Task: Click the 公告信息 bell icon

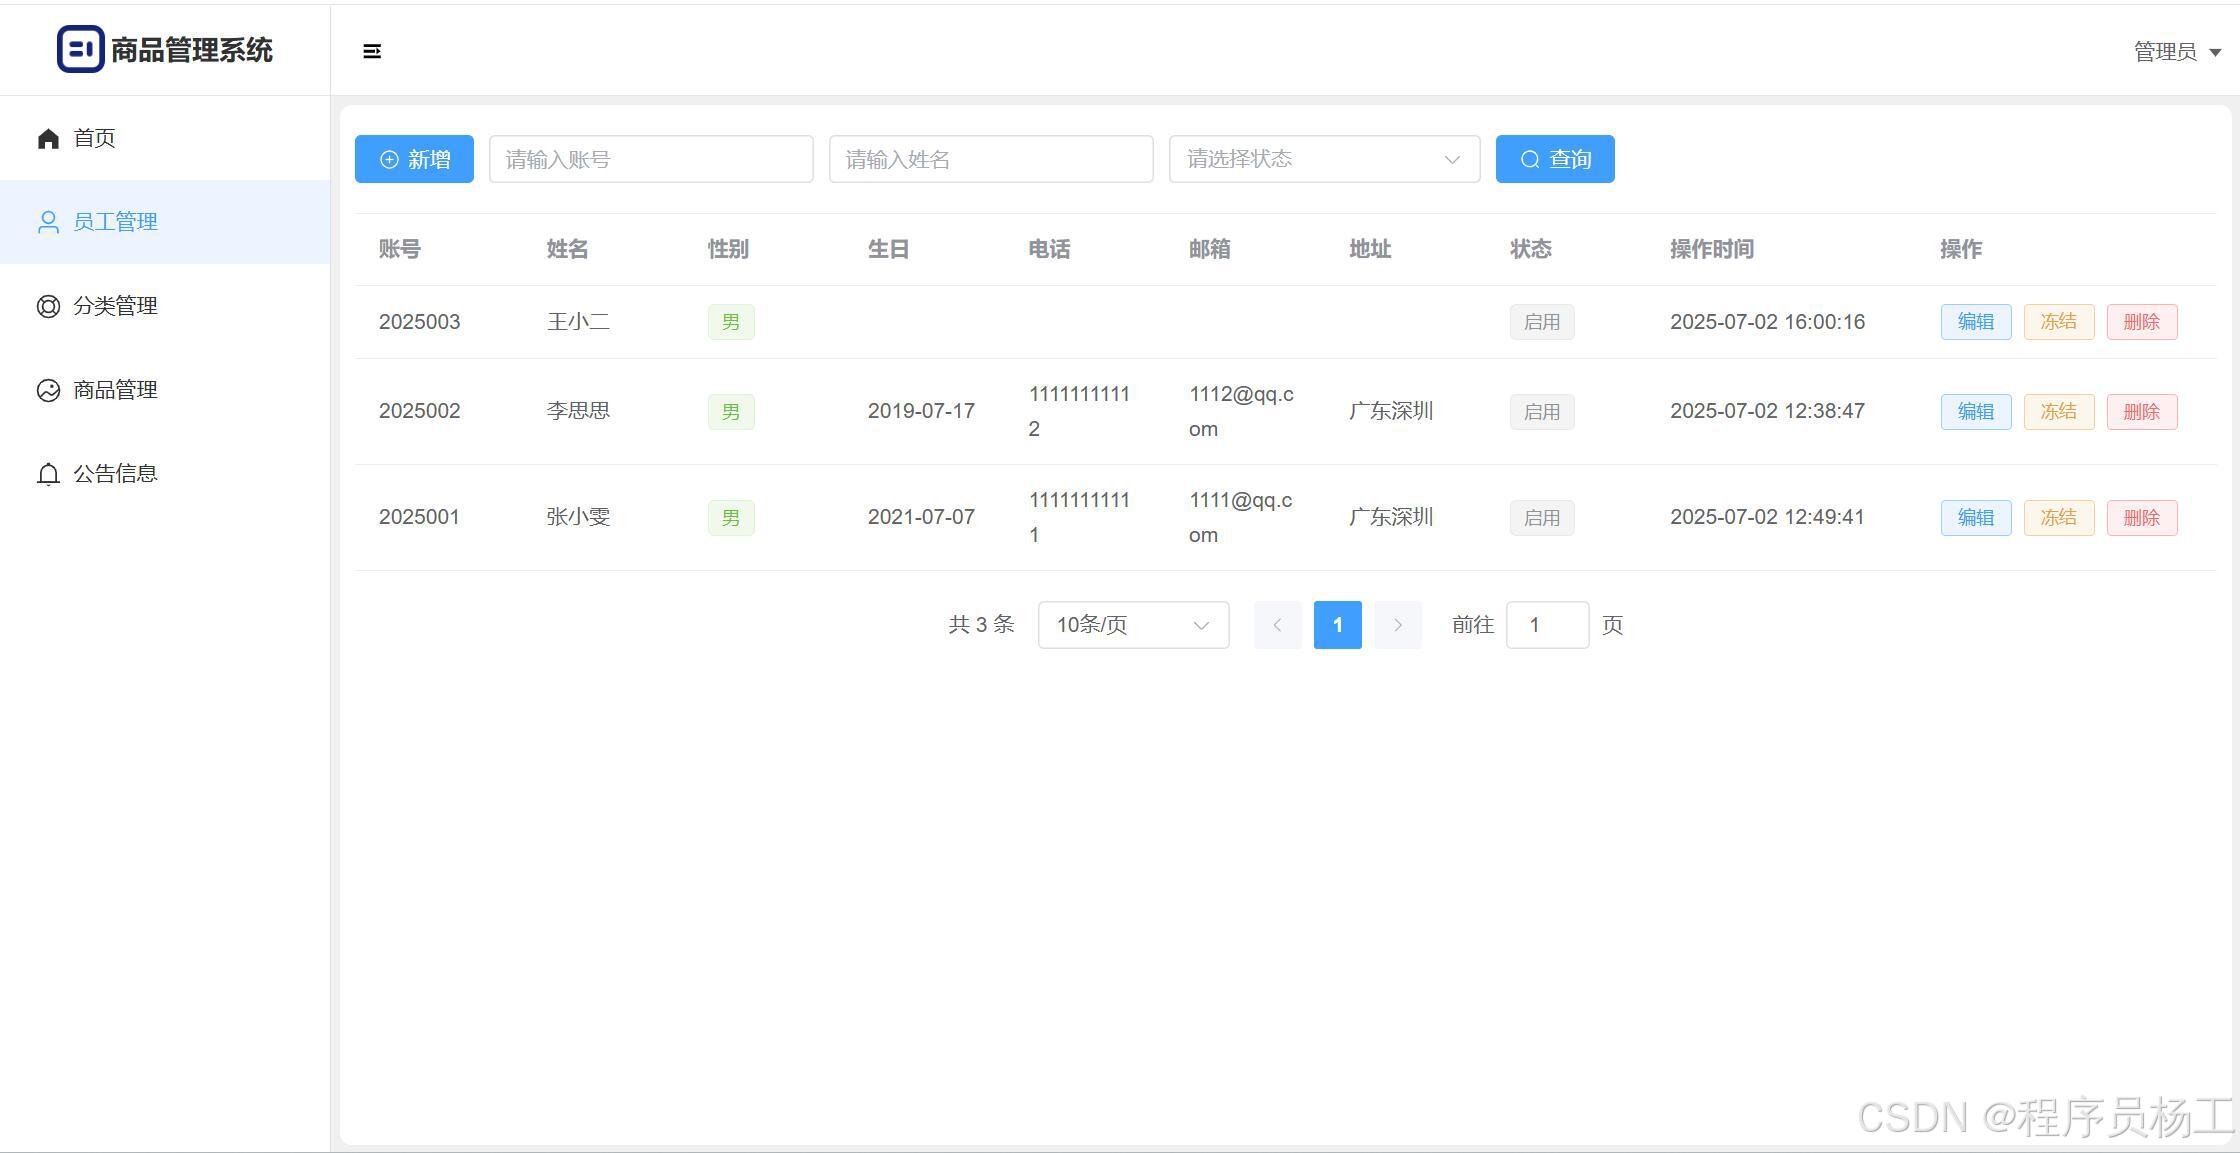Action: (x=48, y=474)
